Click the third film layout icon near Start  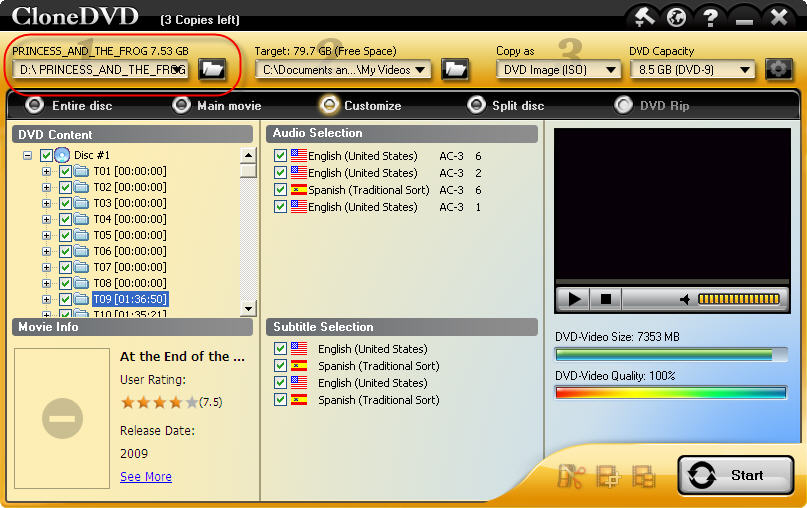(644, 476)
